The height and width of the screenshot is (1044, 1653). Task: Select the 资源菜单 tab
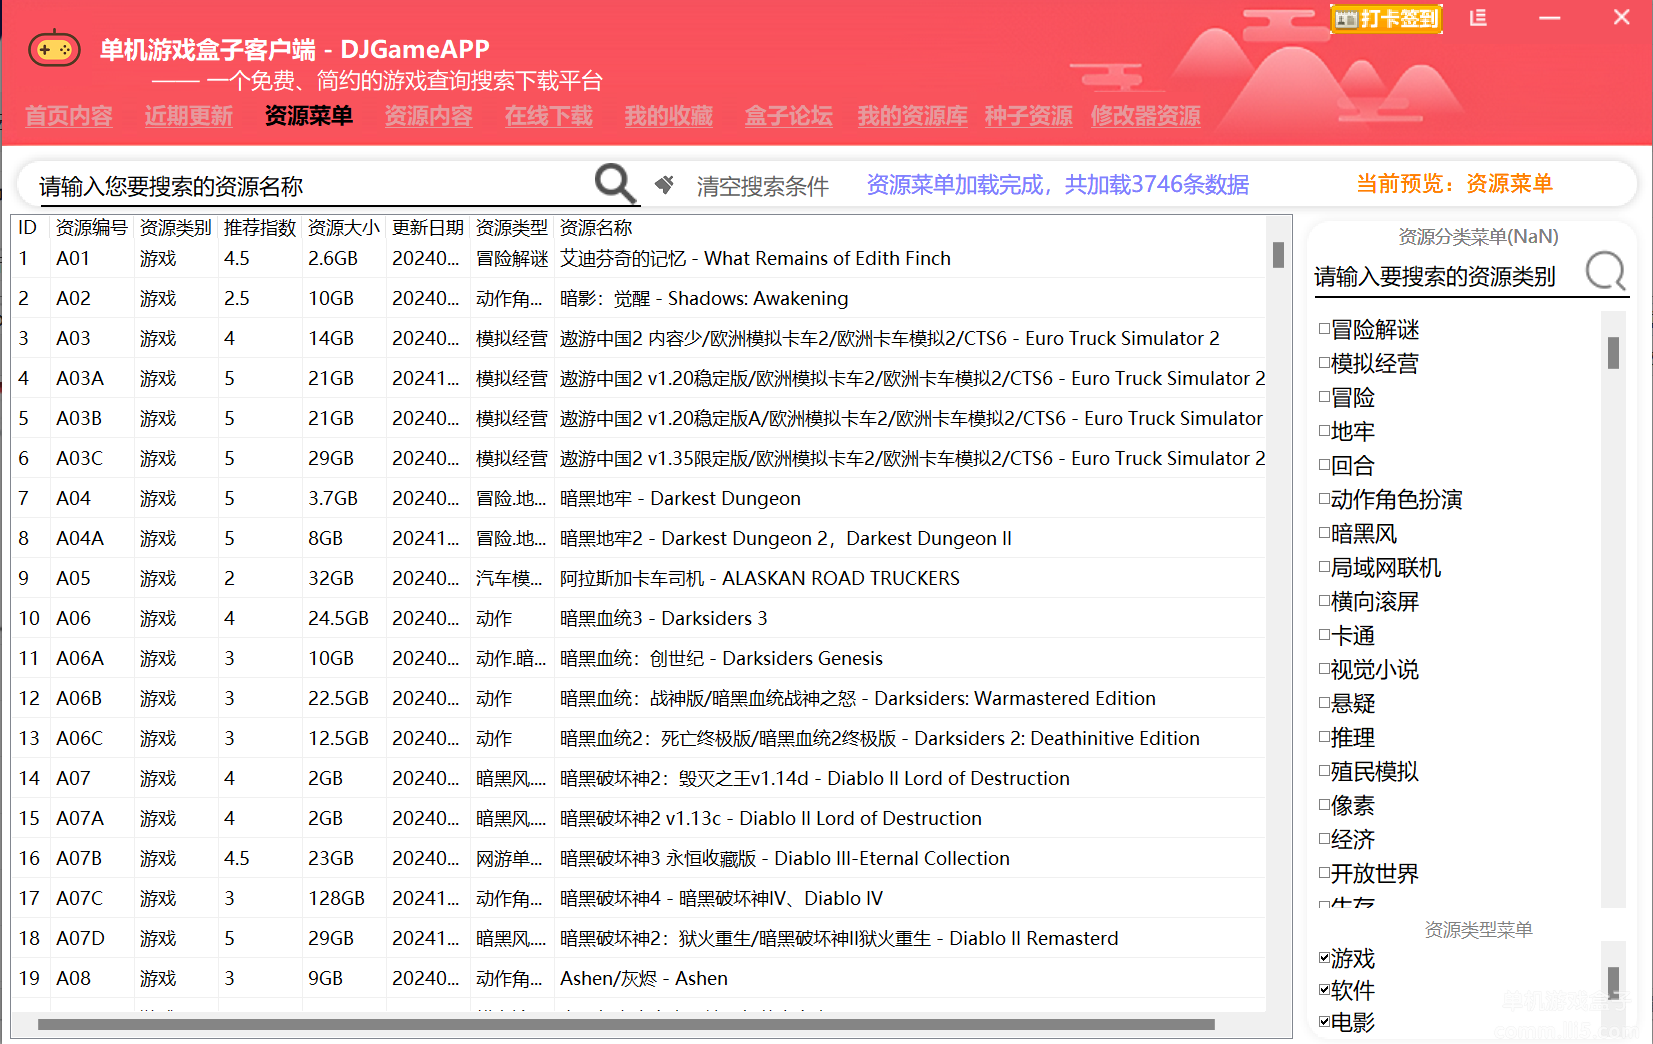[309, 116]
